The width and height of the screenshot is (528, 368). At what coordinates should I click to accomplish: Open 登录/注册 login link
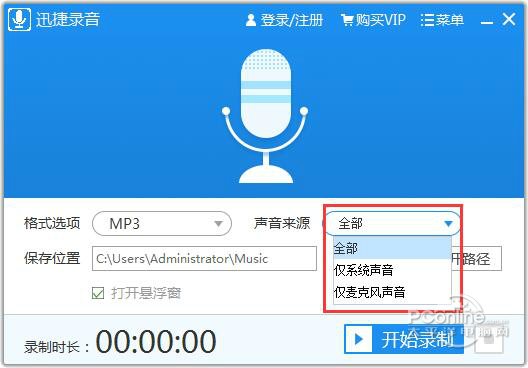284,20
